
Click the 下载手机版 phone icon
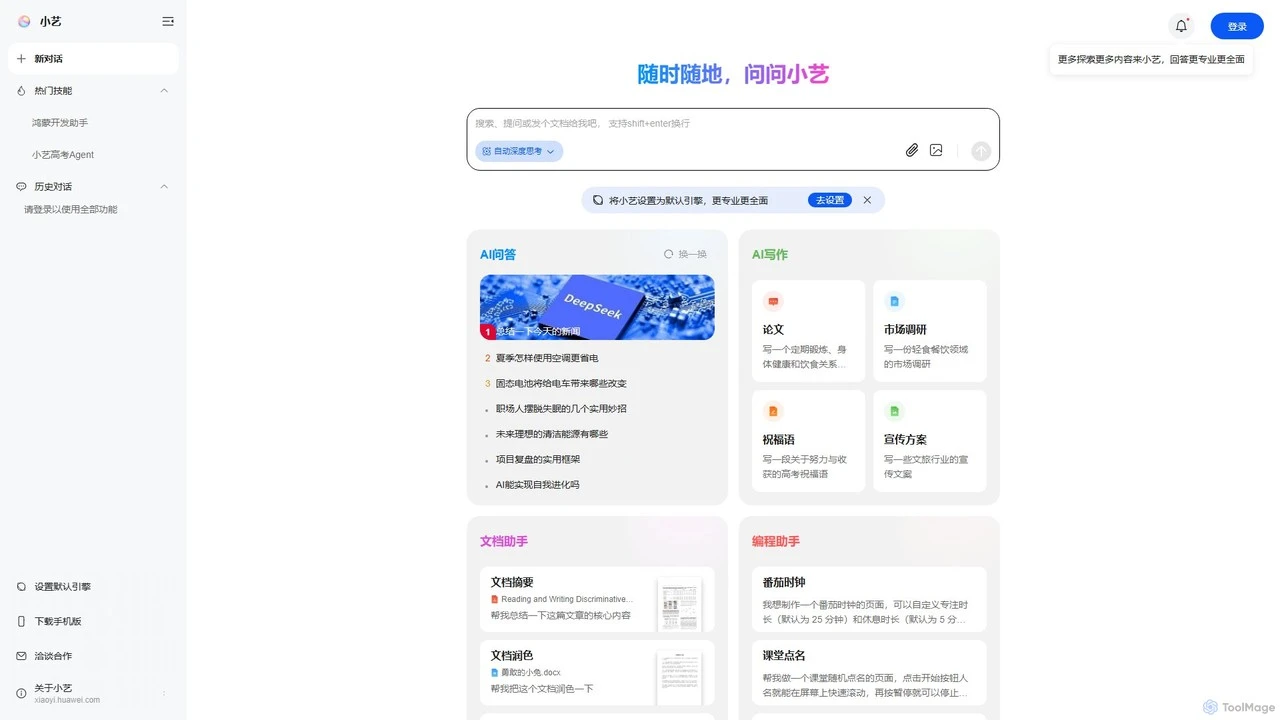tap(22, 621)
